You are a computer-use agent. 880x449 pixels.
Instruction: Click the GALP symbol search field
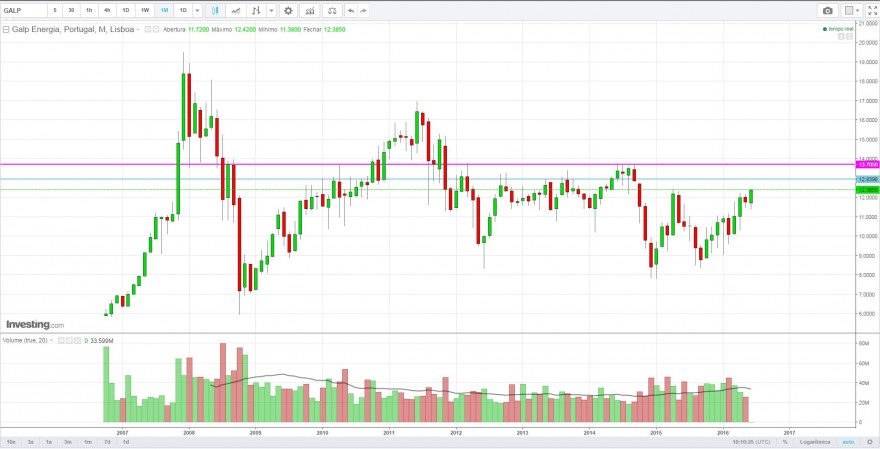click(24, 11)
